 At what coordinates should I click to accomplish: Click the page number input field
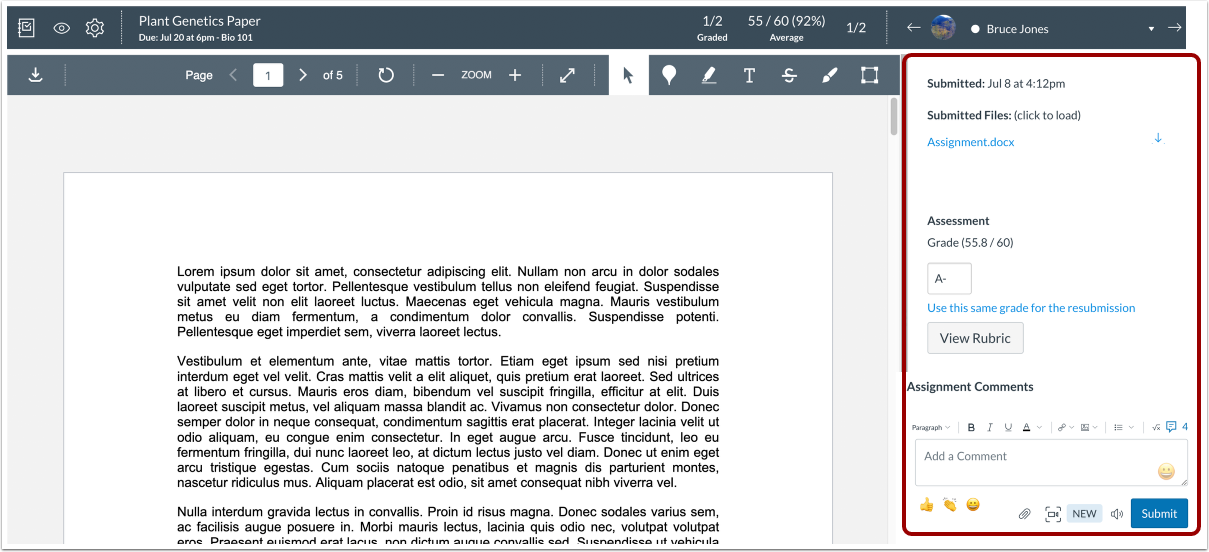pyautogui.click(x=268, y=75)
